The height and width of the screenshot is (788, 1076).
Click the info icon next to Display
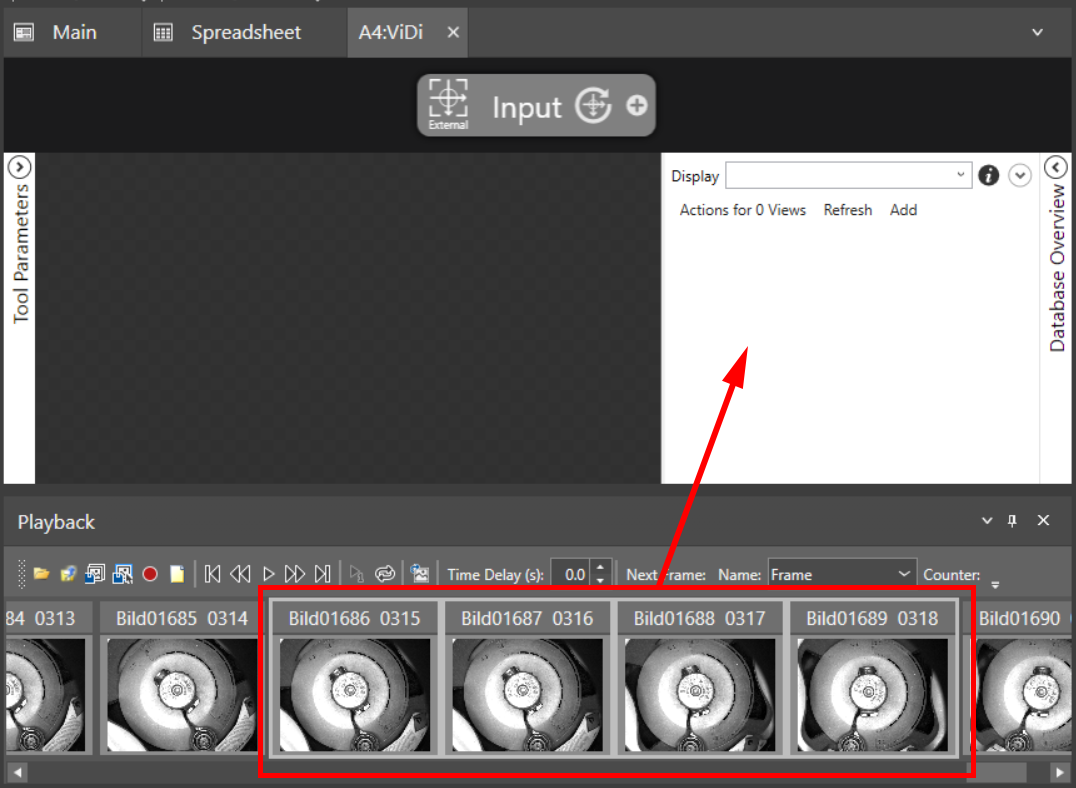988,176
